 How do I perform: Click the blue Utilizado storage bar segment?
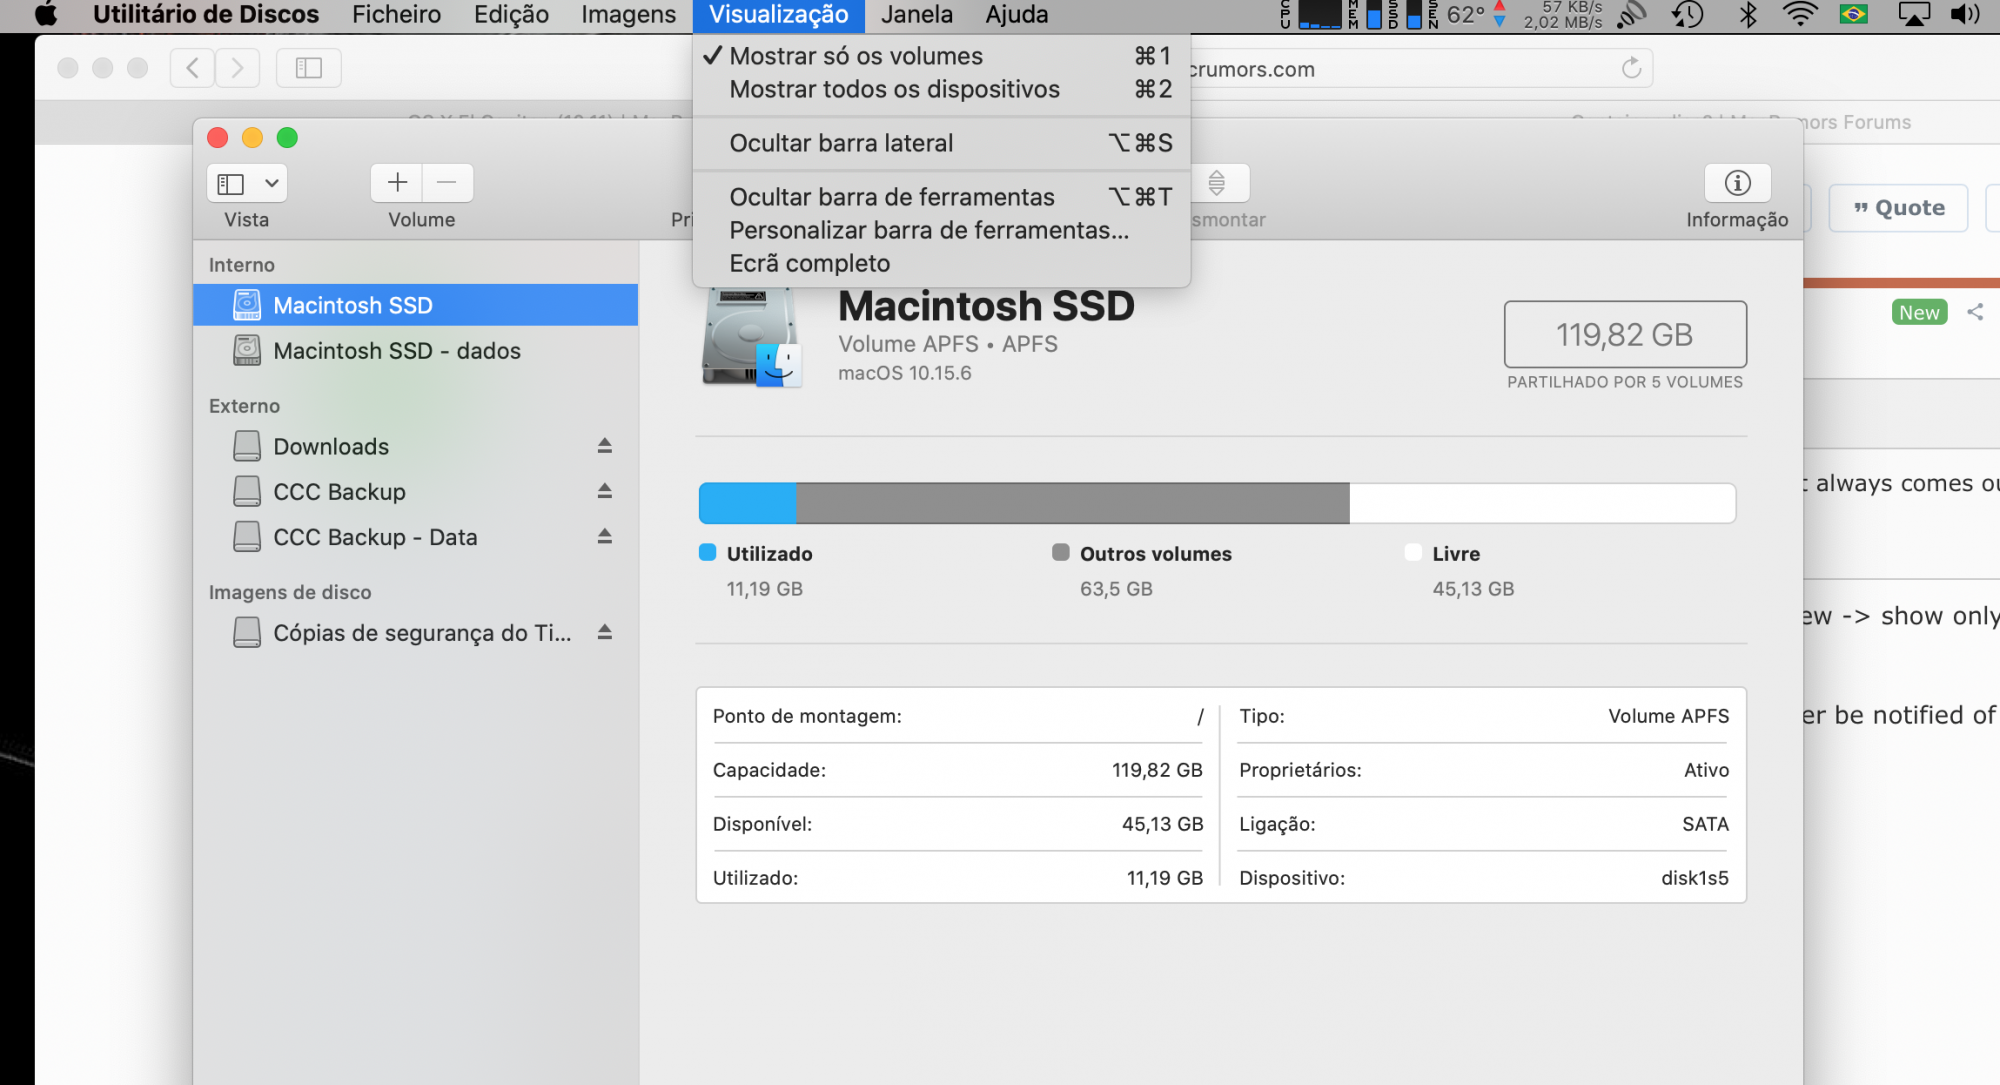(747, 503)
